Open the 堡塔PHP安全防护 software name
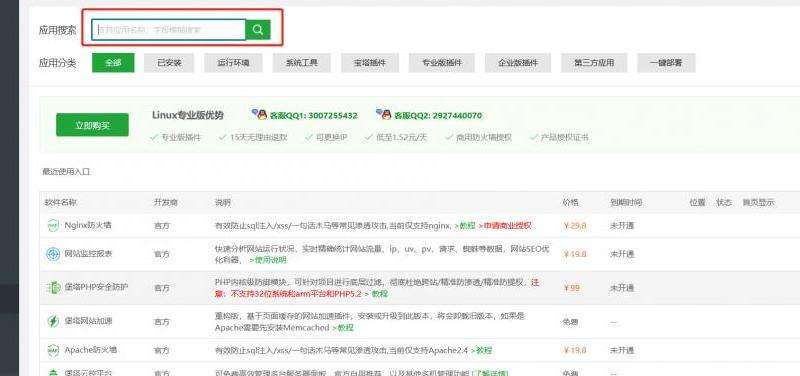Screen dimensions: 800x376 pyautogui.click(x=96, y=287)
